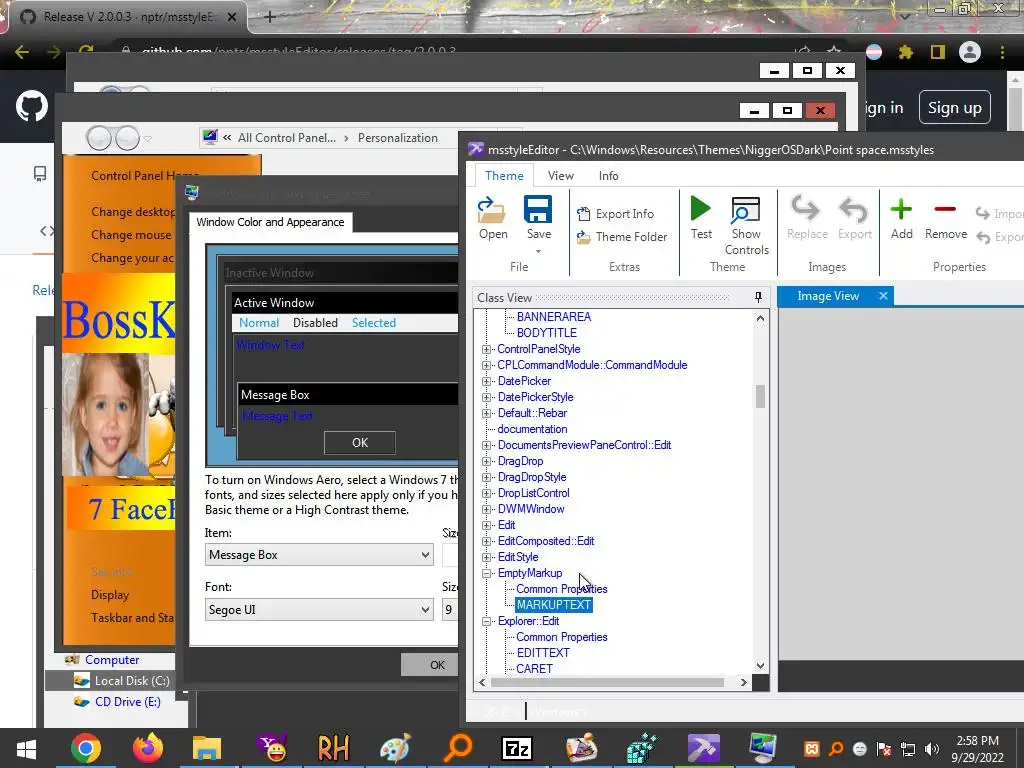Select the BANNERAREA tree item
Viewport: 1024px width, 768px height.
(554, 317)
